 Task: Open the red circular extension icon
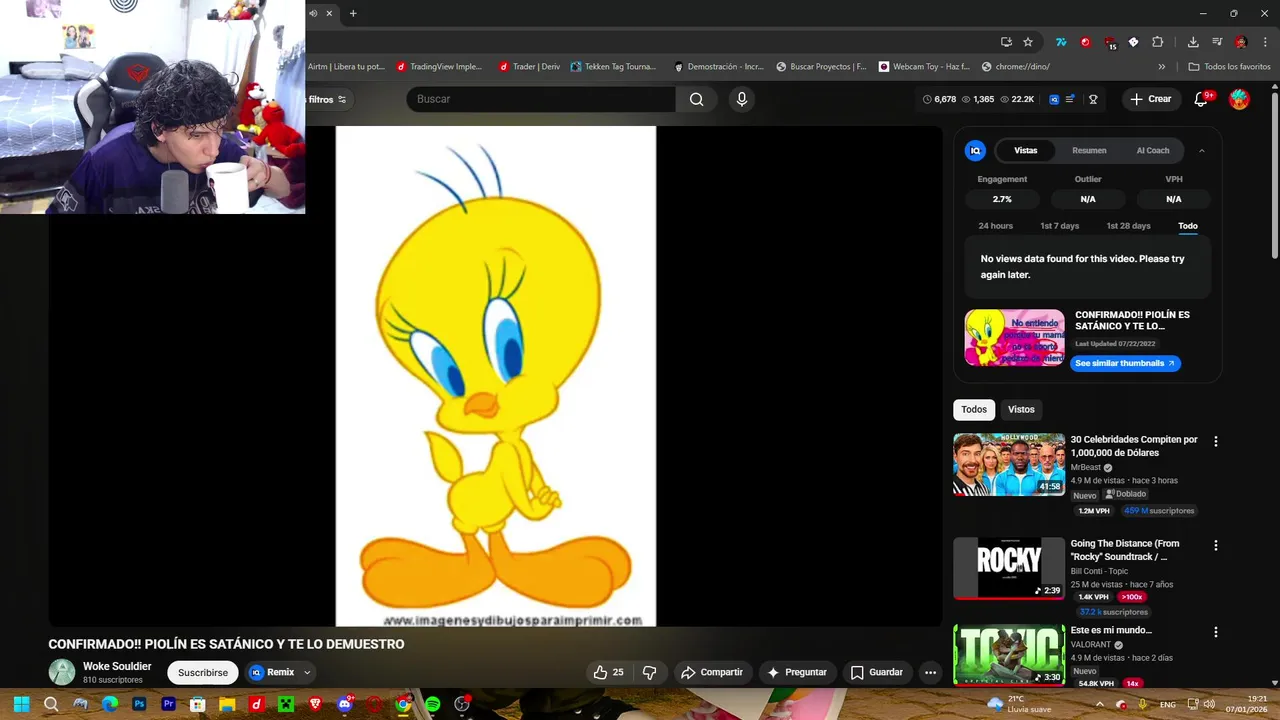1085,42
